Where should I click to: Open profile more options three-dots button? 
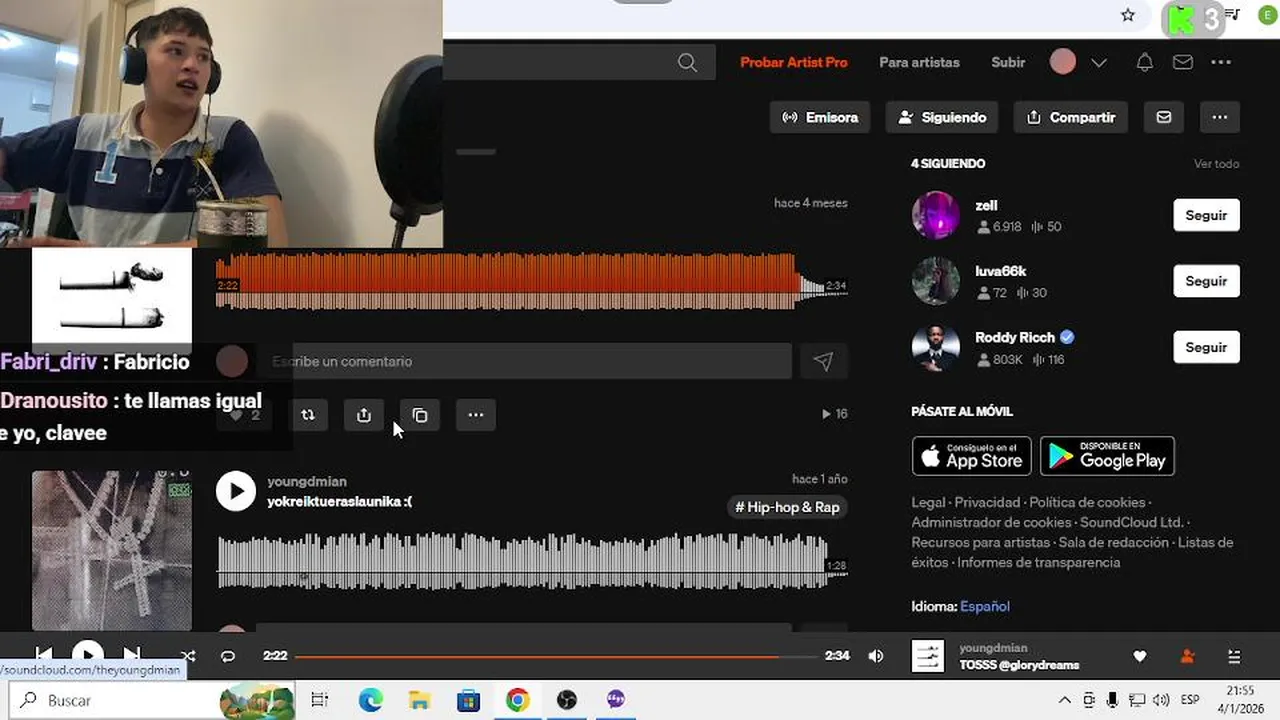1220,117
